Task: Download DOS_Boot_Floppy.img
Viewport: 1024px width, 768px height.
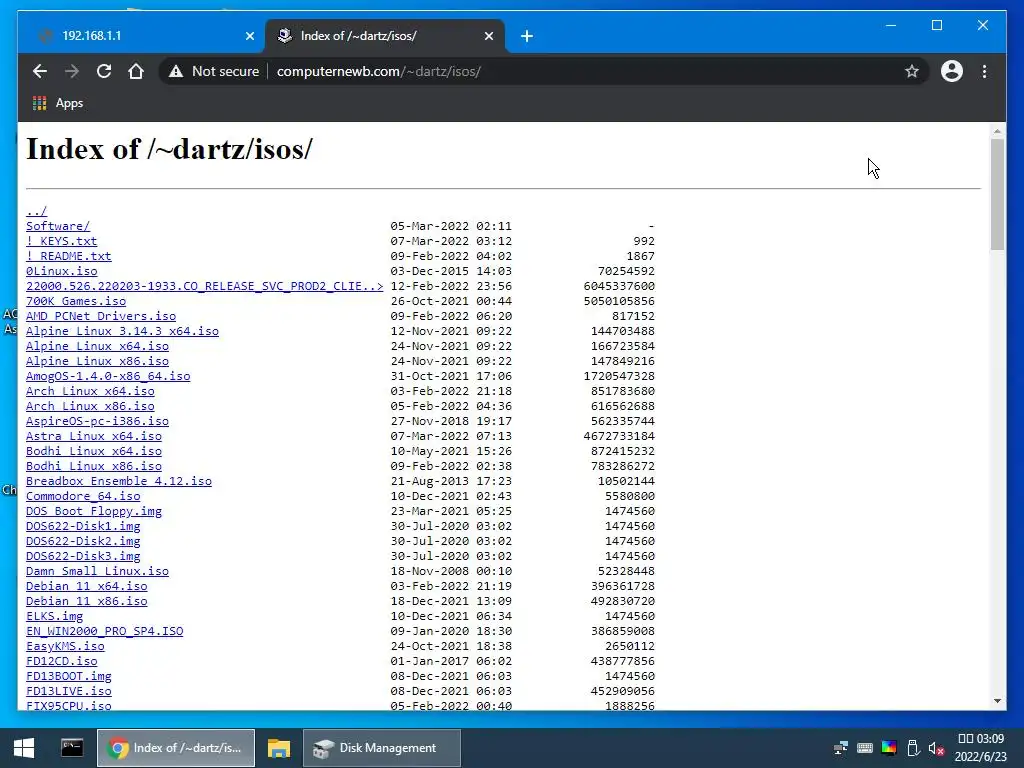Action: tap(94, 511)
